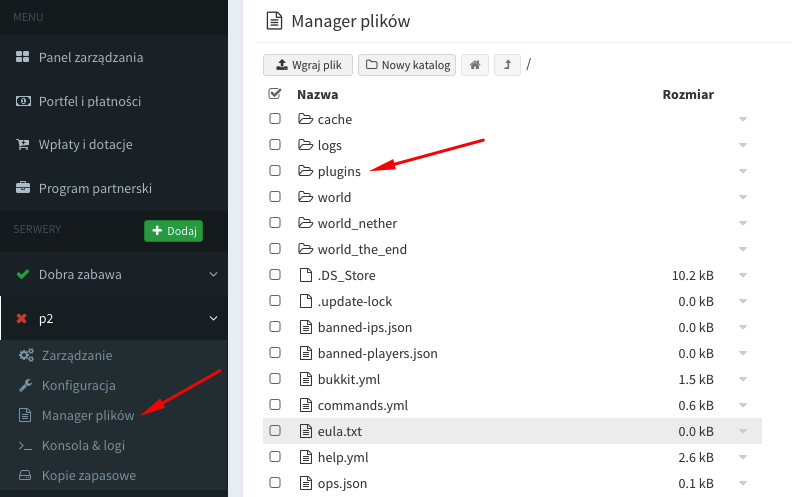792x497 pixels.
Task: Click the home directory icon button
Action: [x=475, y=65]
